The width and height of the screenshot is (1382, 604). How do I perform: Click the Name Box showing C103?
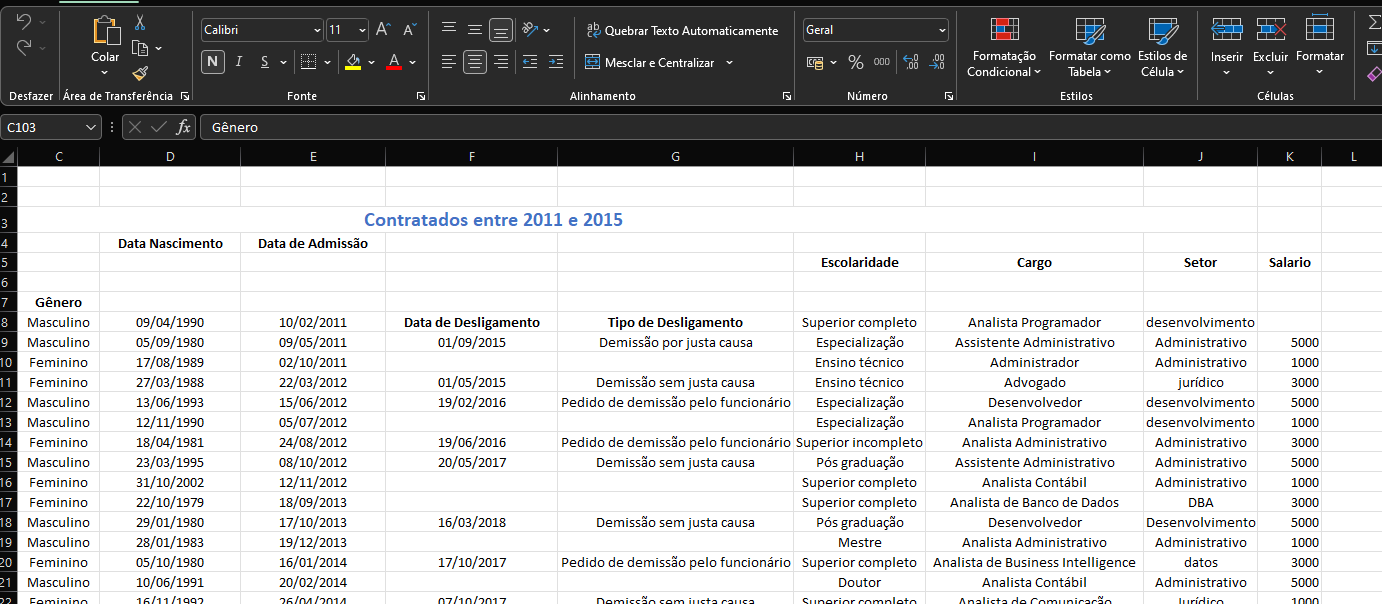[50, 127]
